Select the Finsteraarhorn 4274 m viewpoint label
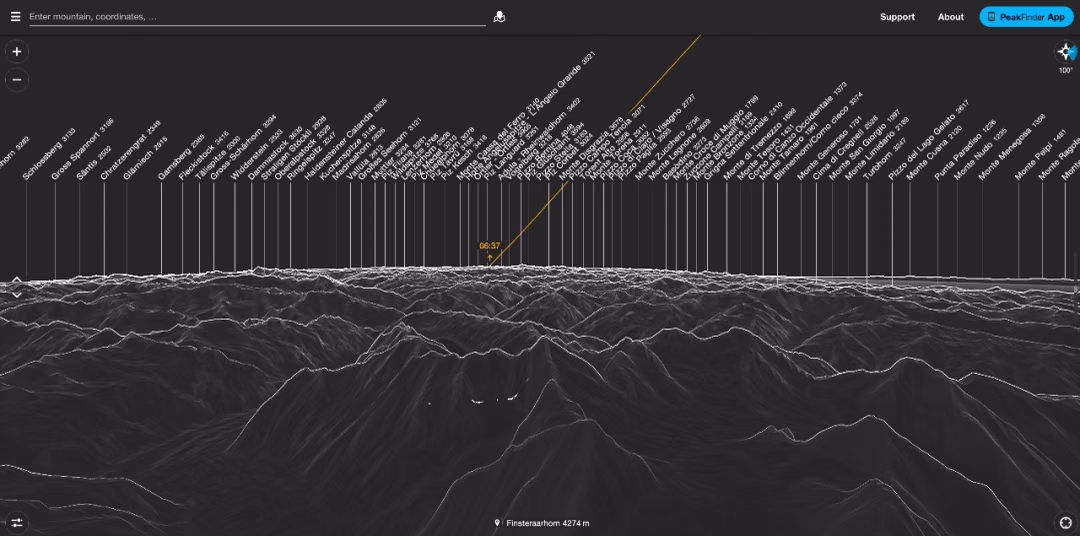The image size is (1080, 536). [548, 524]
